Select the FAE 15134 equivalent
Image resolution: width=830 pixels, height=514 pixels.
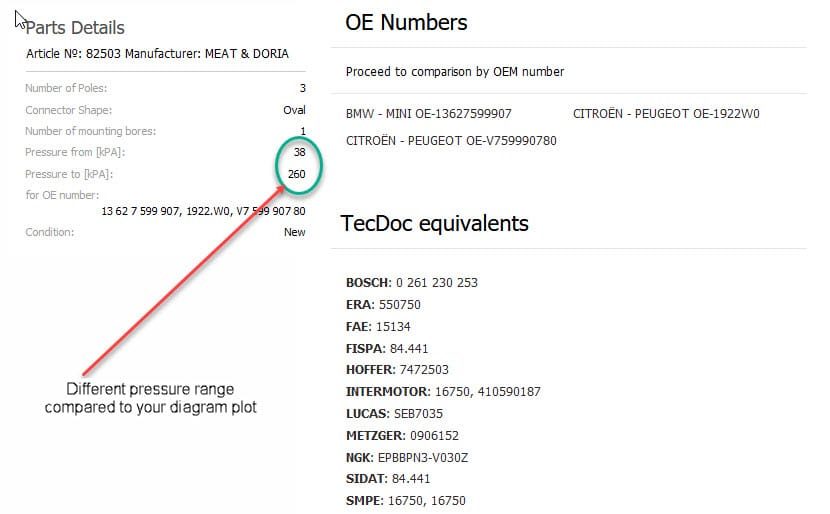(x=378, y=327)
